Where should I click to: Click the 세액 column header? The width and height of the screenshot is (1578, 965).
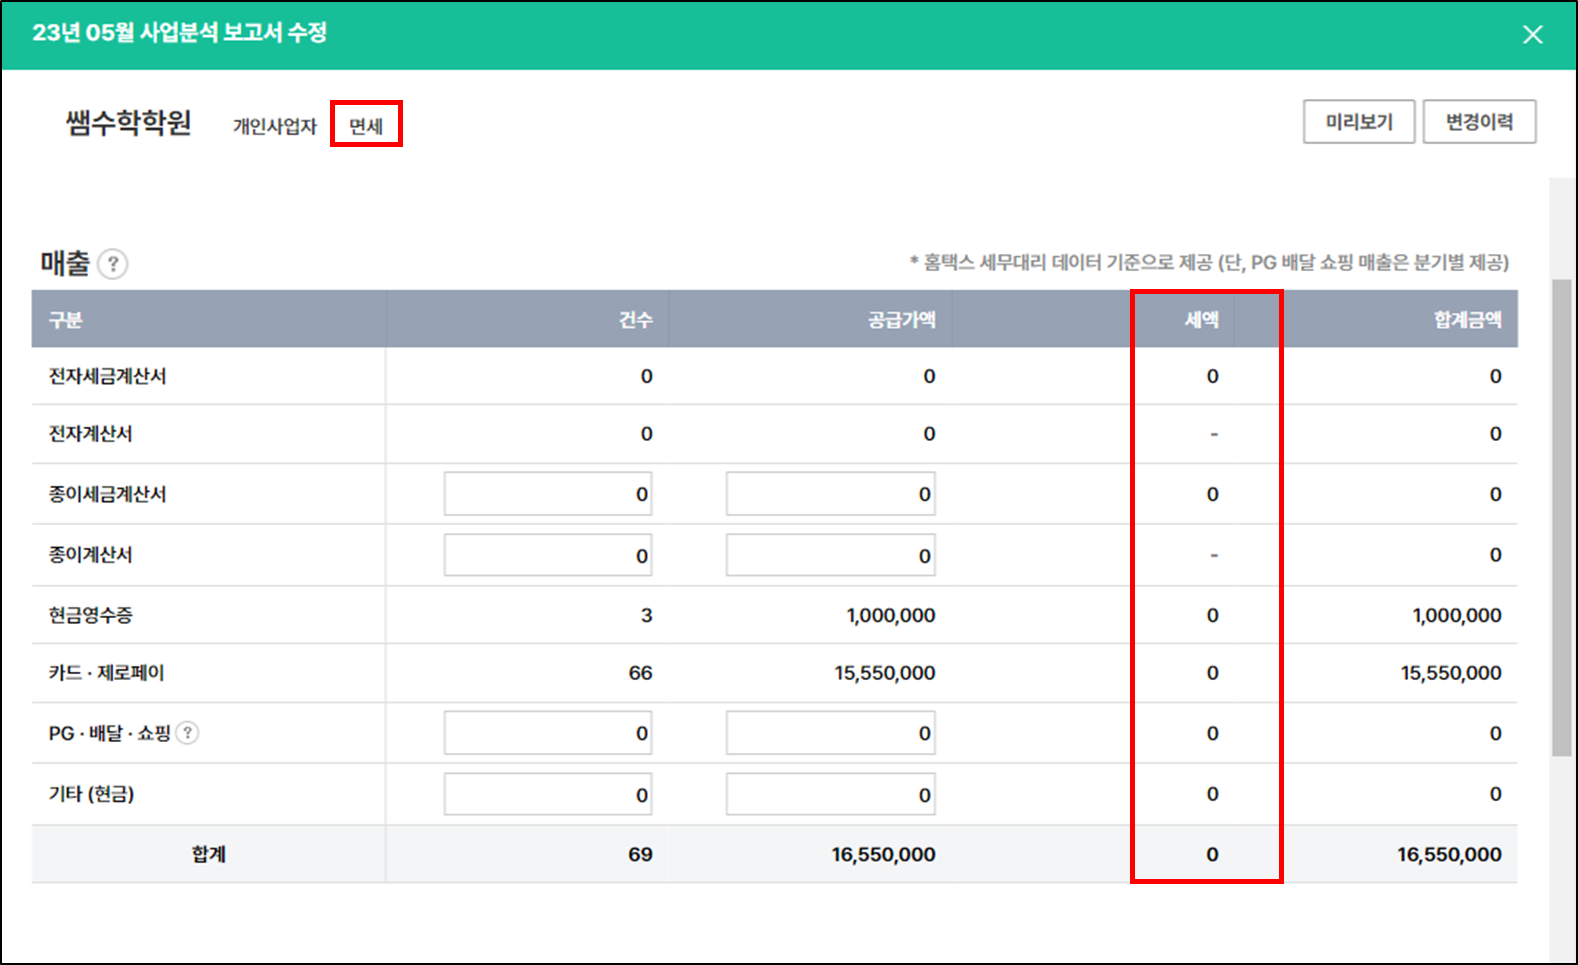(x=1201, y=320)
